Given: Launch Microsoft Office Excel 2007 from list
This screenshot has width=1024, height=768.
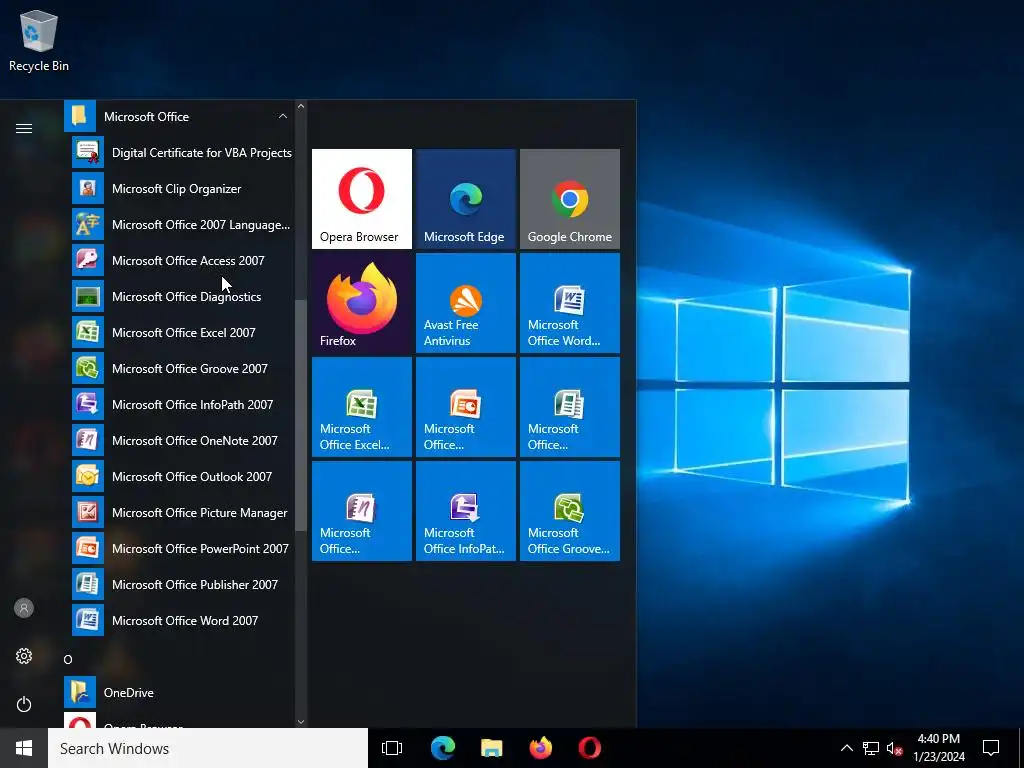Looking at the screenshot, I should click(182, 332).
